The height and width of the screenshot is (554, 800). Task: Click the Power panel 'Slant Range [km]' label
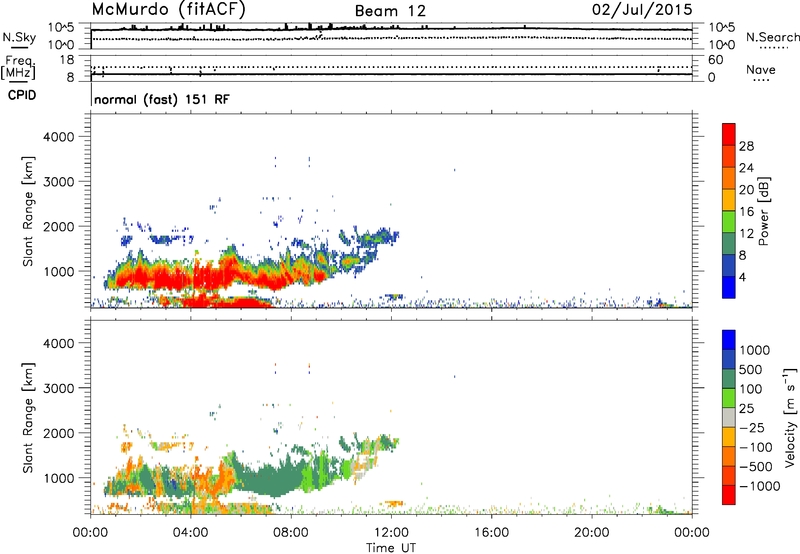click(x=28, y=211)
